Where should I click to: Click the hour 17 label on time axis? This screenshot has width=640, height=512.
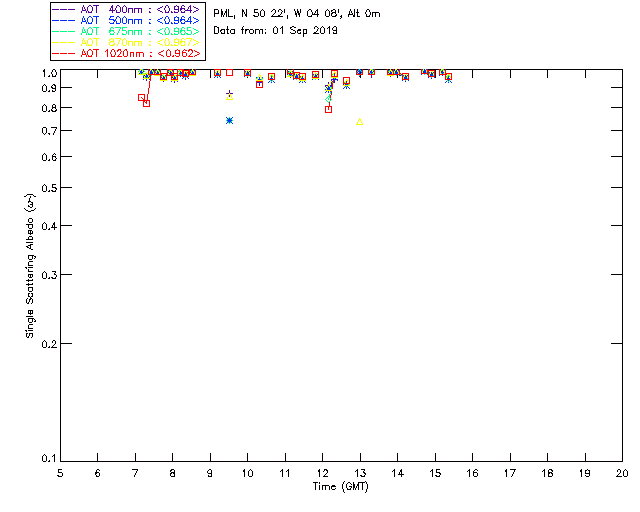coord(510,473)
